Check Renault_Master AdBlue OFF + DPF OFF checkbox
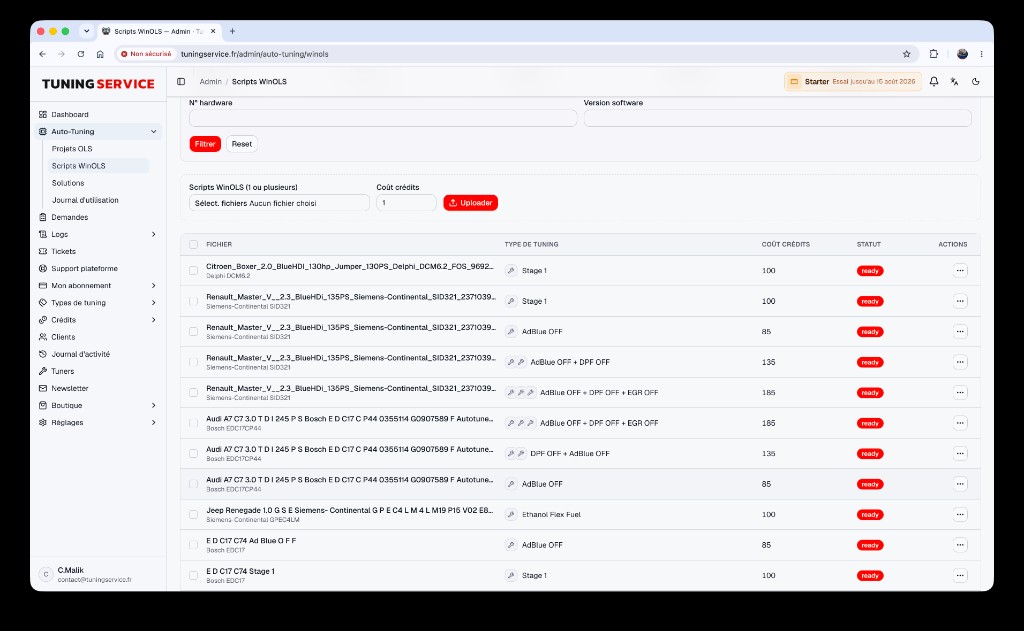The image size is (1024, 631). coord(193,362)
